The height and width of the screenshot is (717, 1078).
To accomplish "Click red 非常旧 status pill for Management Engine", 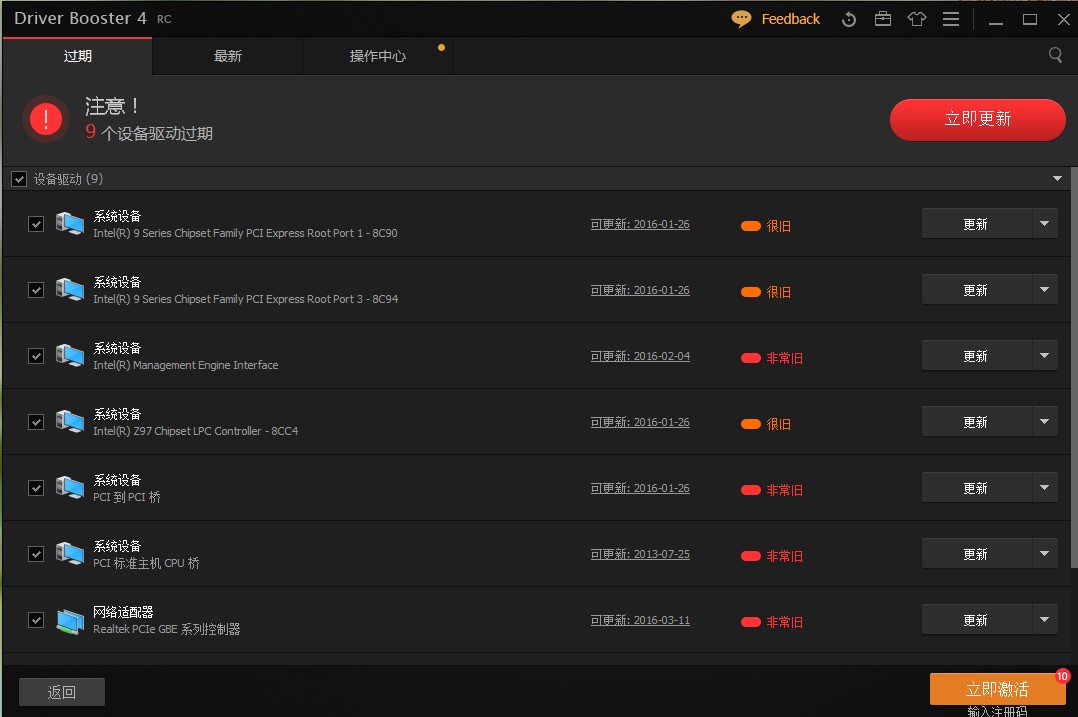I will click(750, 357).
